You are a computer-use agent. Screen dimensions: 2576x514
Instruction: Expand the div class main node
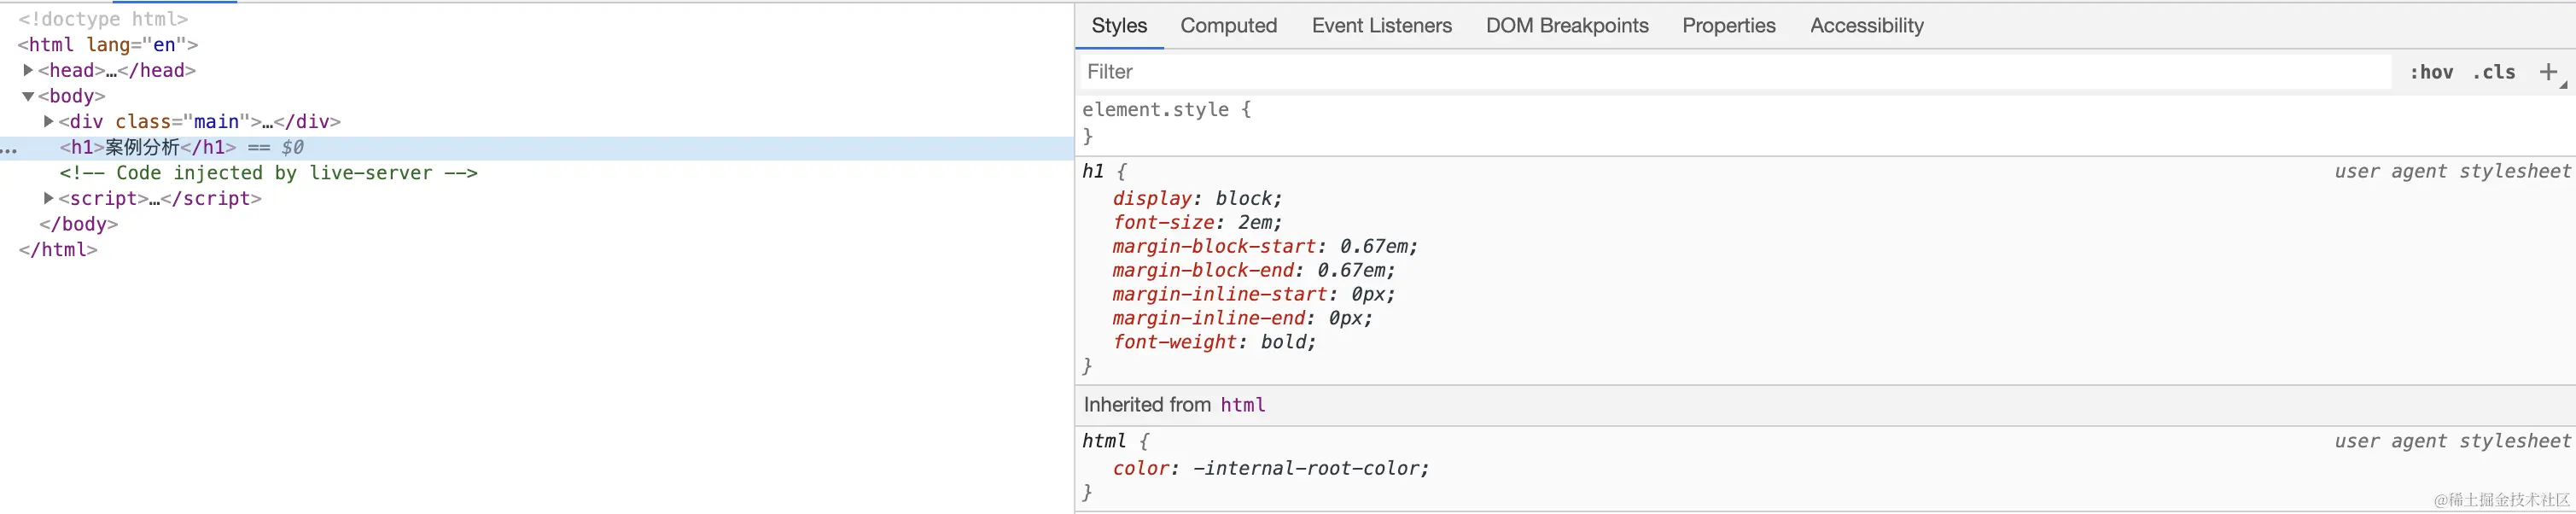point(48,121)
